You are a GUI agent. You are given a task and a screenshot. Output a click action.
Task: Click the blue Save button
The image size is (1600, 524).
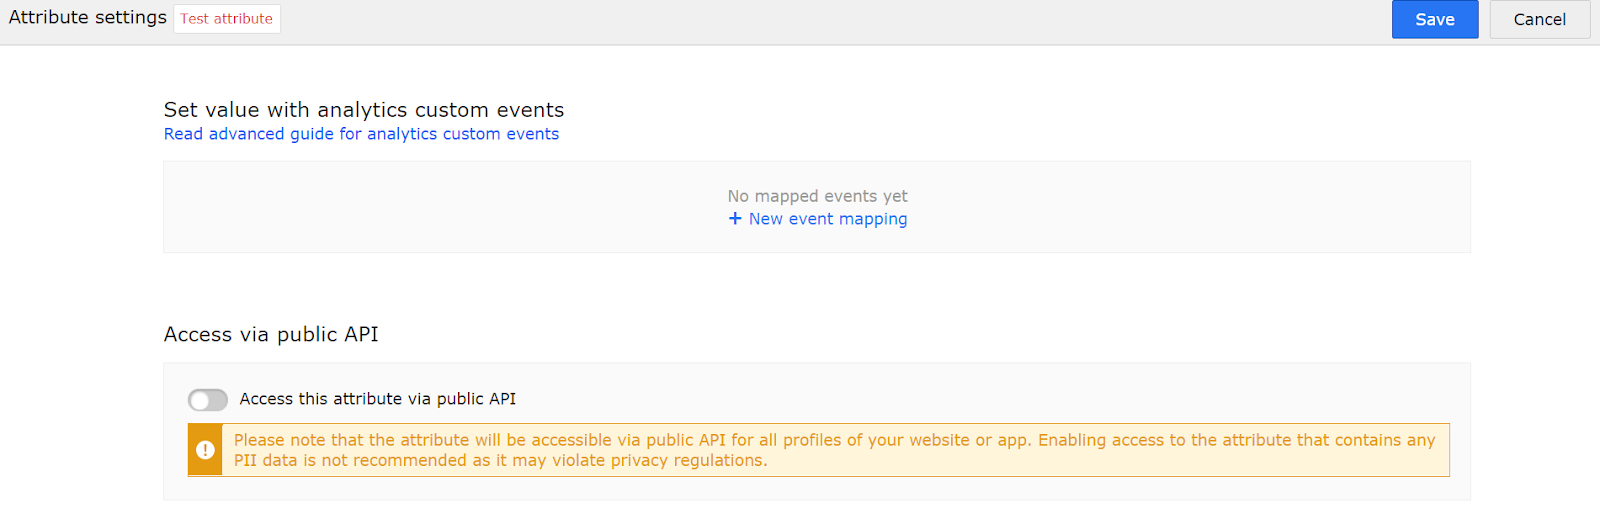click(1434, 19)
